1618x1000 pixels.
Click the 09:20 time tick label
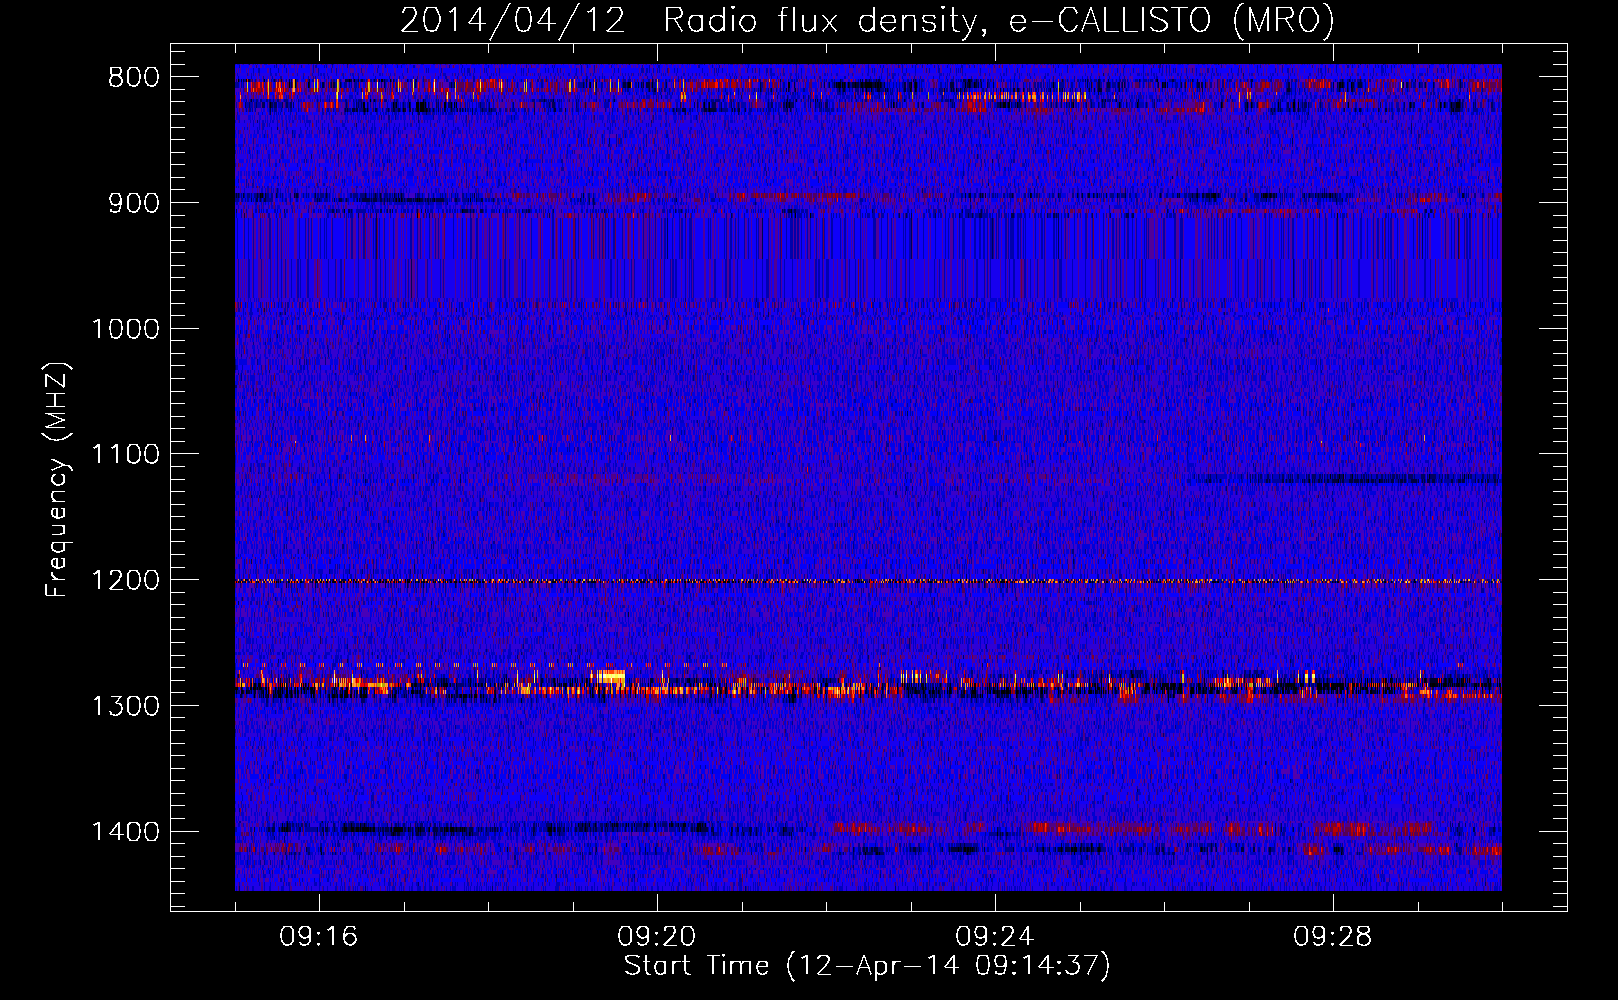click(657, 937)
